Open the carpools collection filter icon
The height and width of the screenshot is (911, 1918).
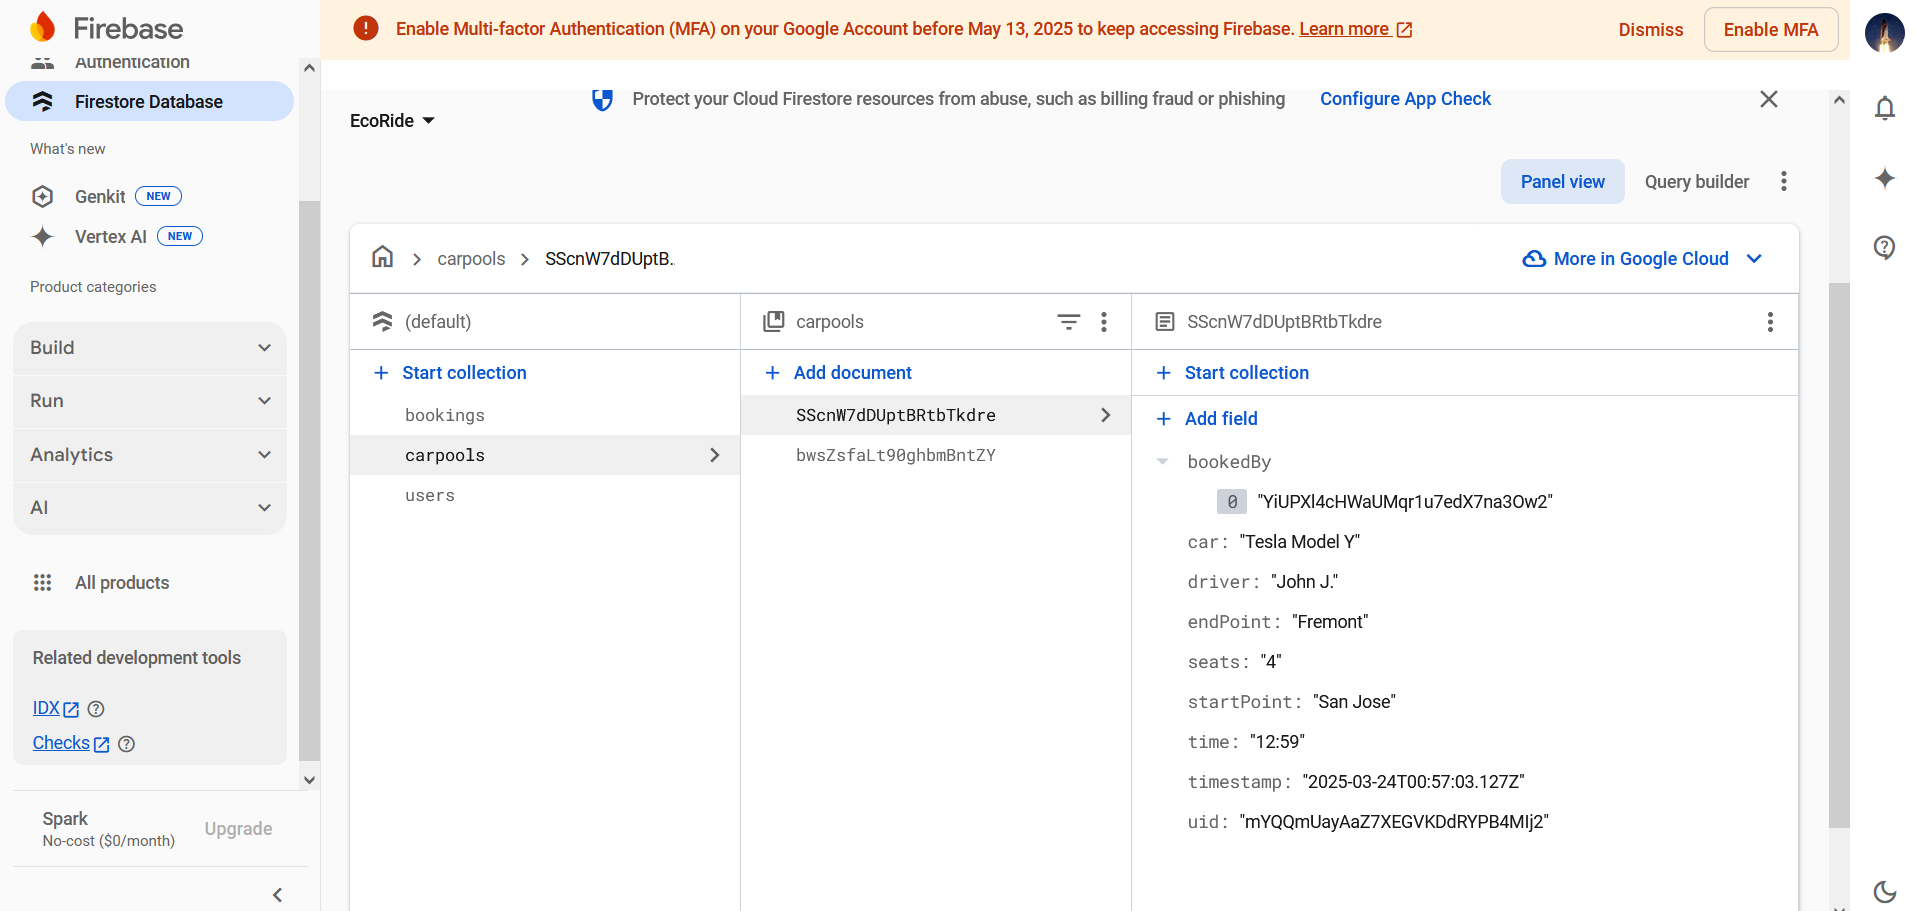pos(1068,322)
